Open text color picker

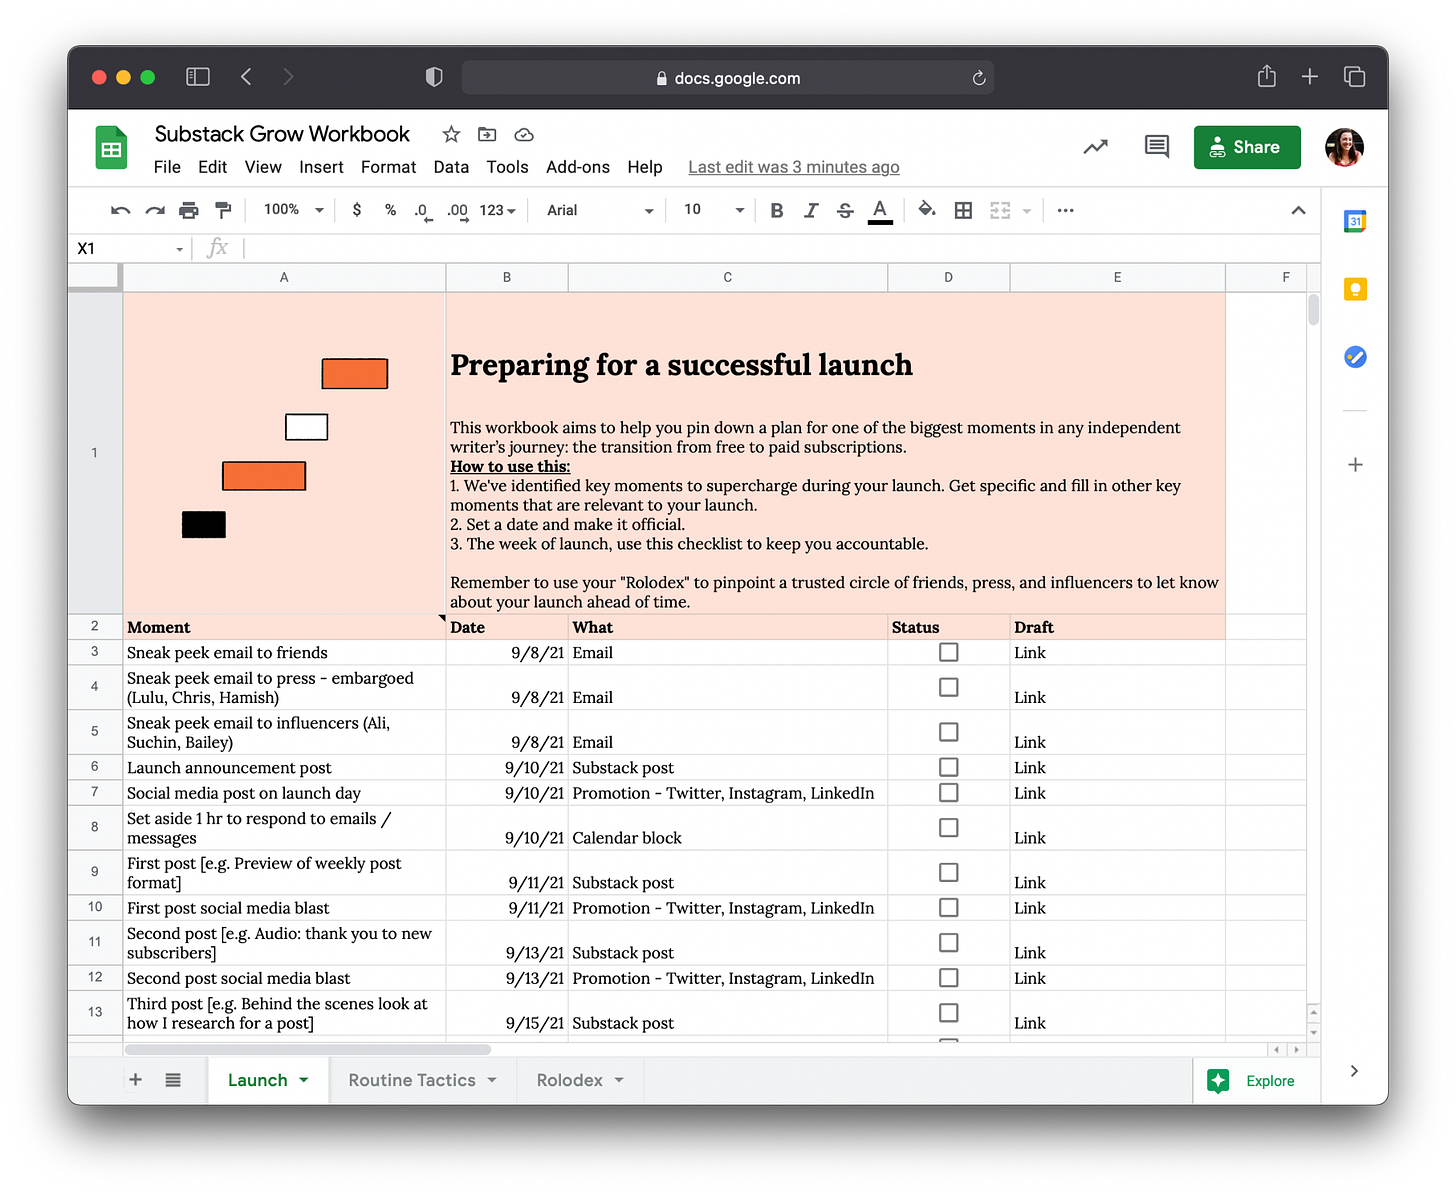pyautogui.click(x=880, y=211)
